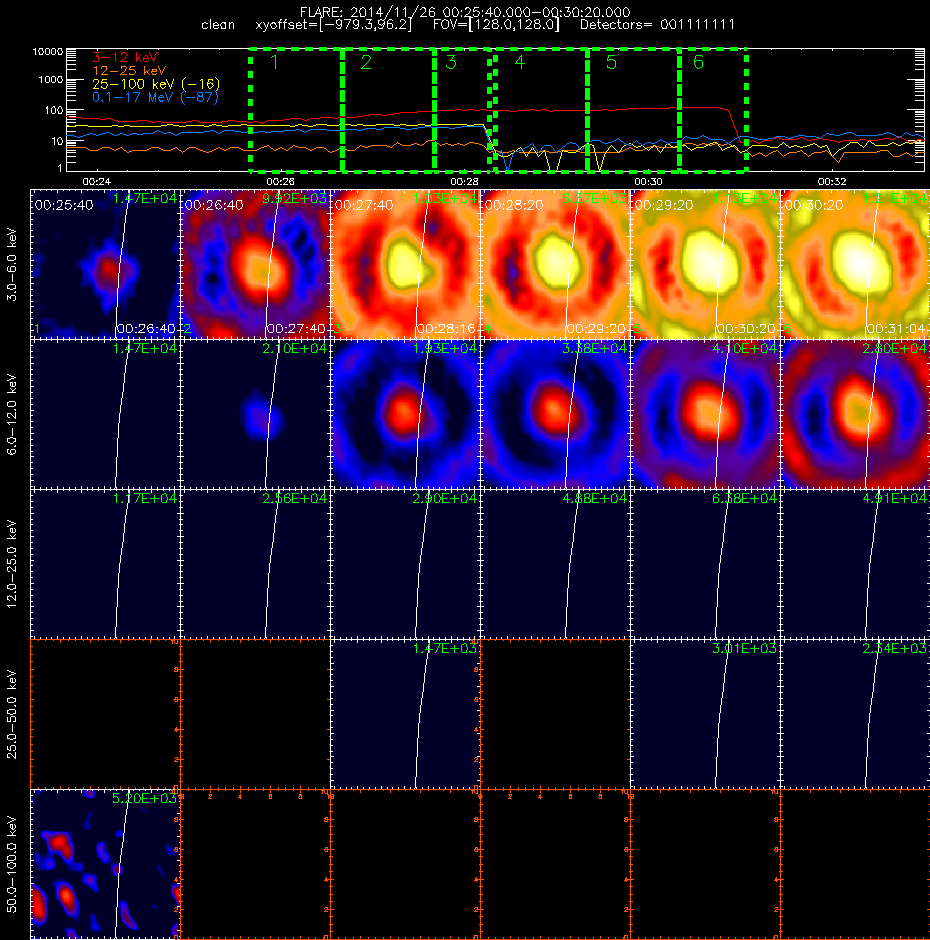Select the 12–25 keV panel labeled 2.56E+04
Image resolution: width=930 pixels, height=940 pixels.
tap(255, 564)
